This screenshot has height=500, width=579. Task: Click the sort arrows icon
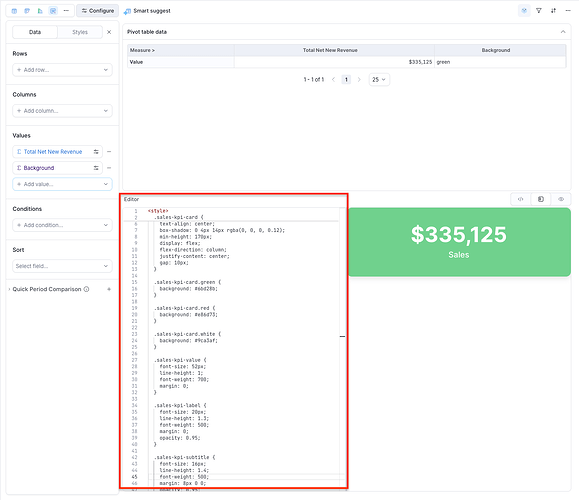tap(553, 11)
